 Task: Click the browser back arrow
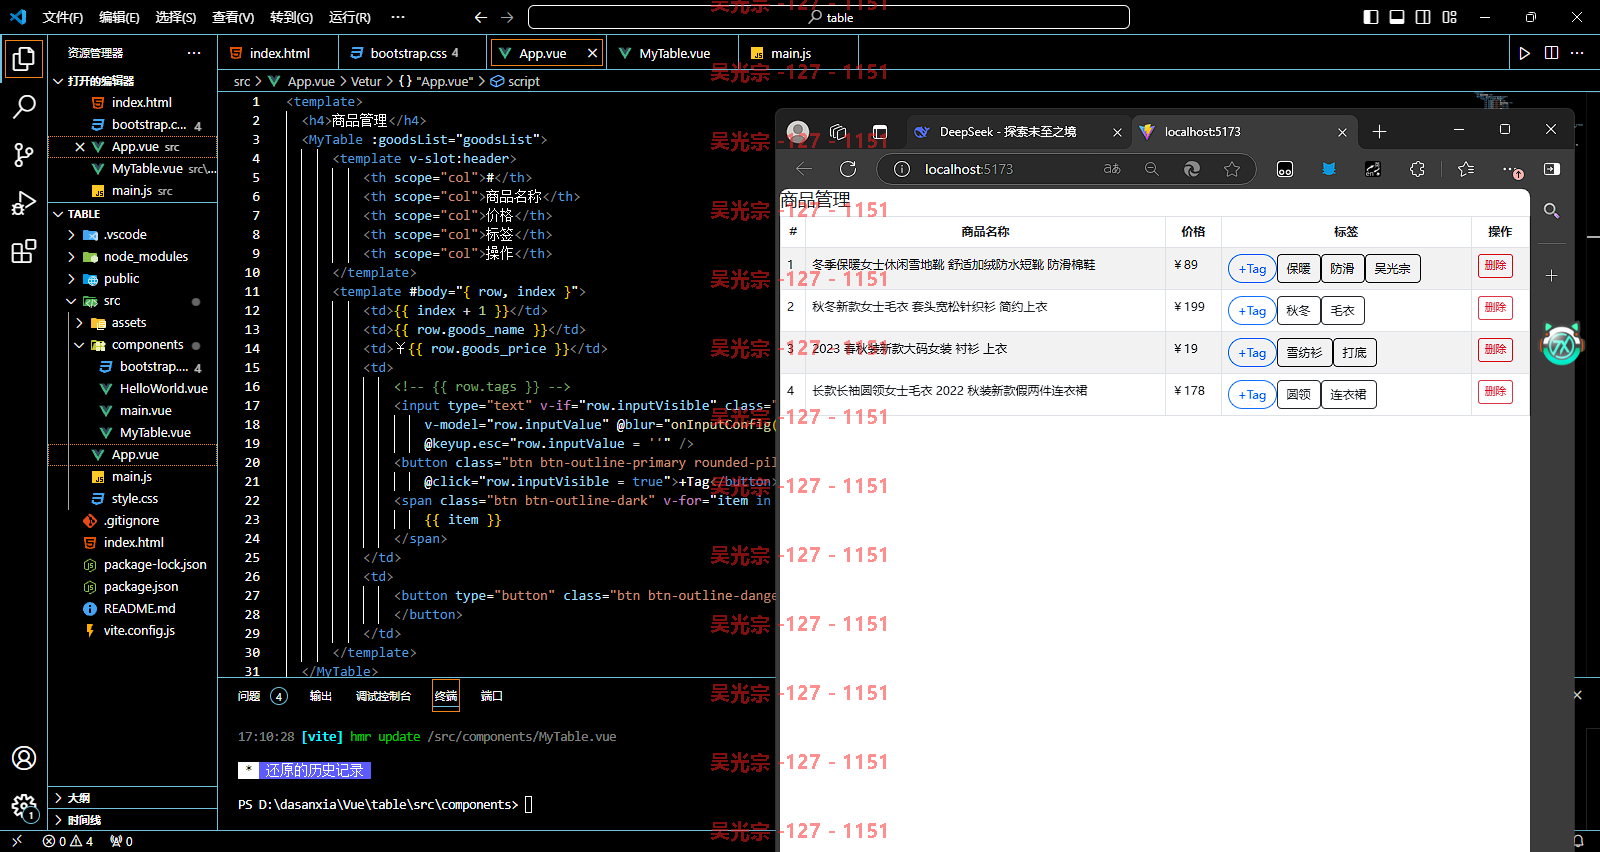click(x=804, y=169)
